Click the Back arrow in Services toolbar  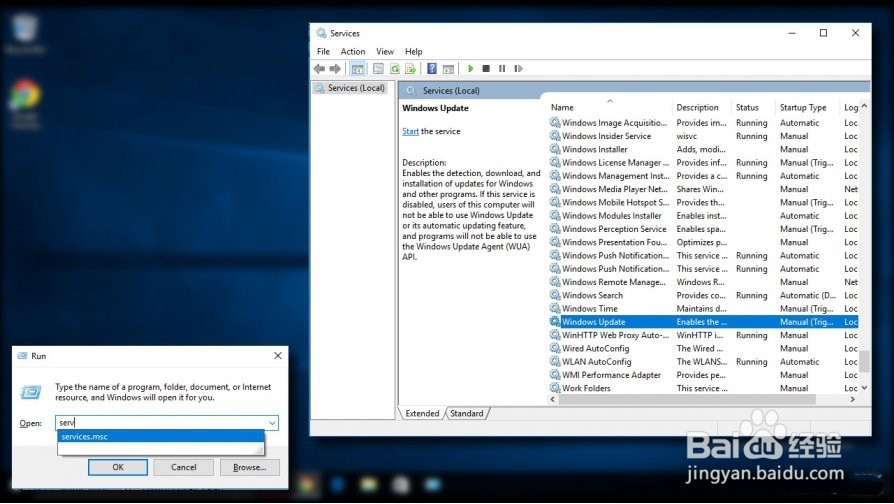(x=319, y=69)
